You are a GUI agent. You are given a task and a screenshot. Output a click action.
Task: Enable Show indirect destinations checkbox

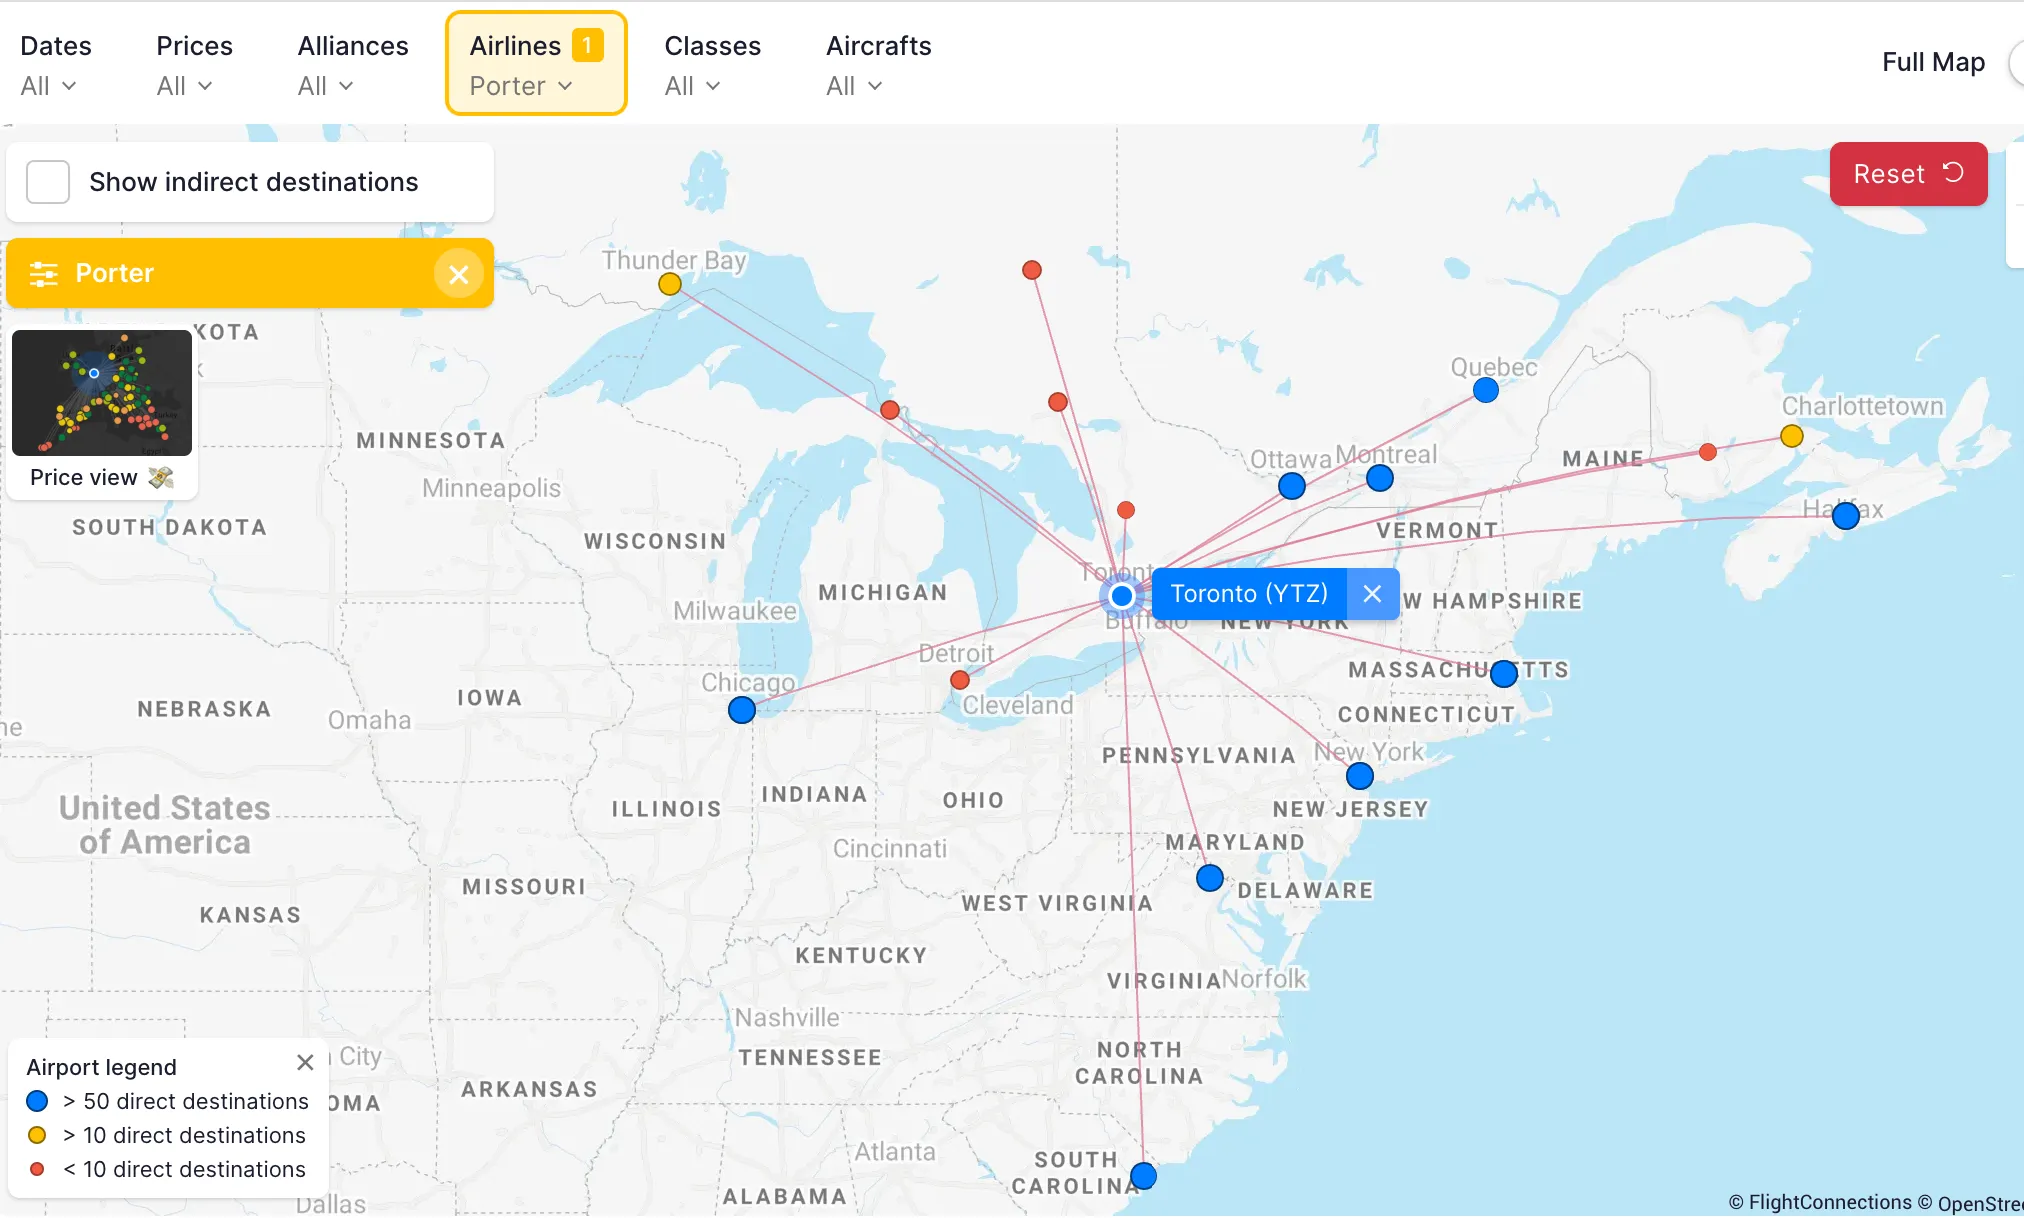point(48,182)
